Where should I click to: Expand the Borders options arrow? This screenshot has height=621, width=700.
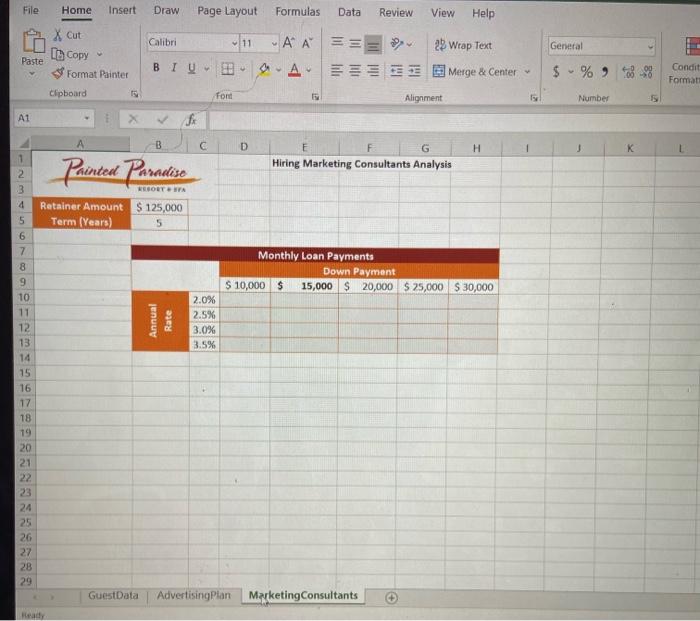click(x=242, y=69)
